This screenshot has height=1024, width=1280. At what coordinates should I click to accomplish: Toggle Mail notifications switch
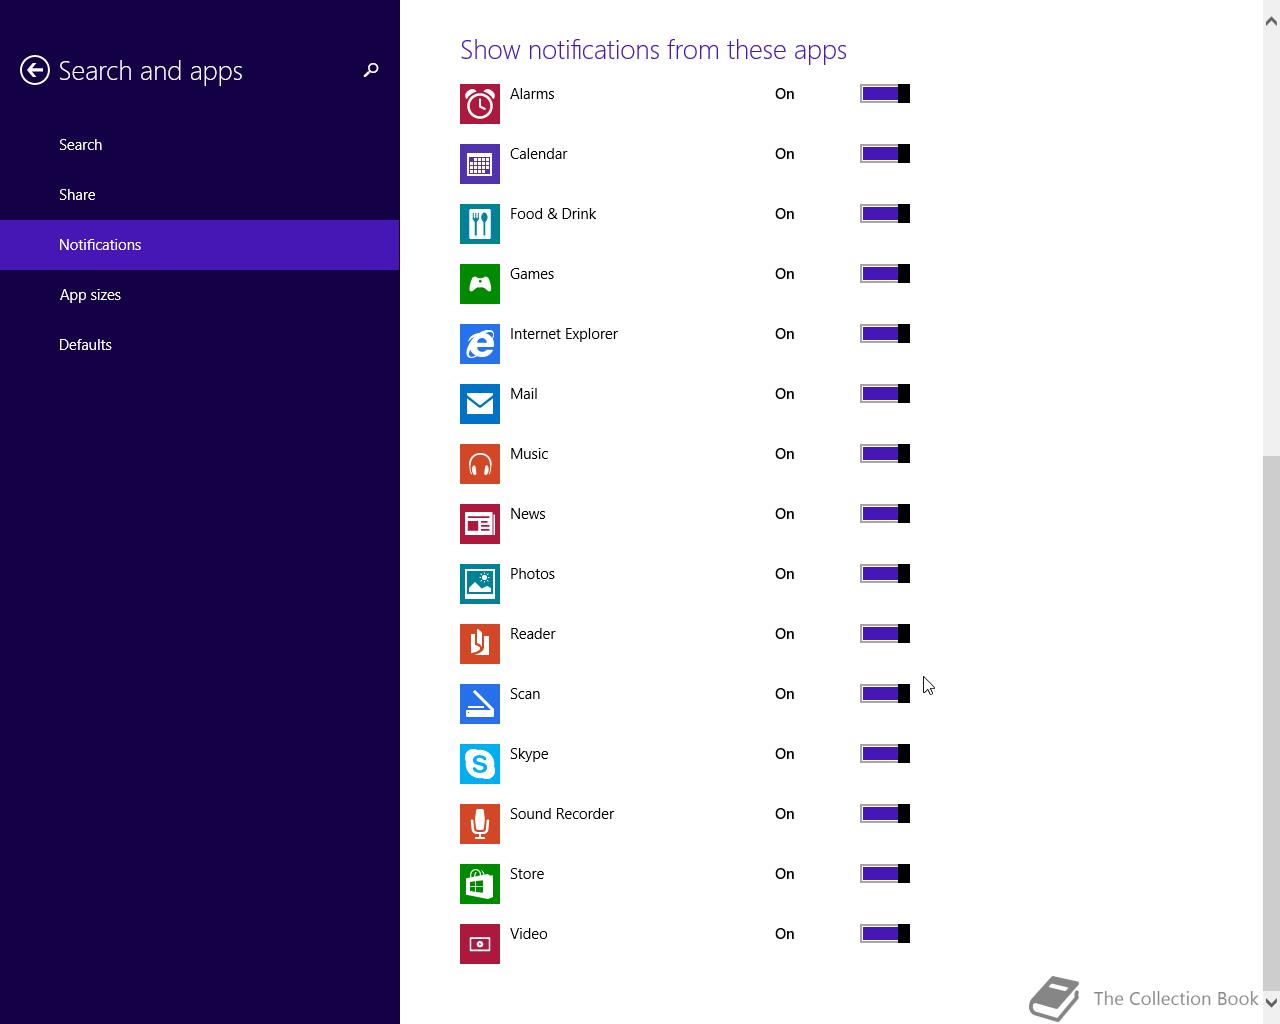tap(885, 394)
